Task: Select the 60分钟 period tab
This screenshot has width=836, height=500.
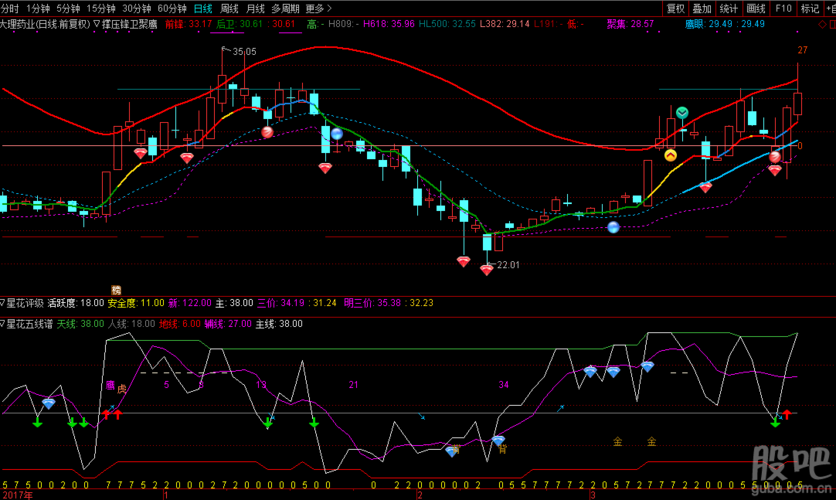Action: point(172,9)
